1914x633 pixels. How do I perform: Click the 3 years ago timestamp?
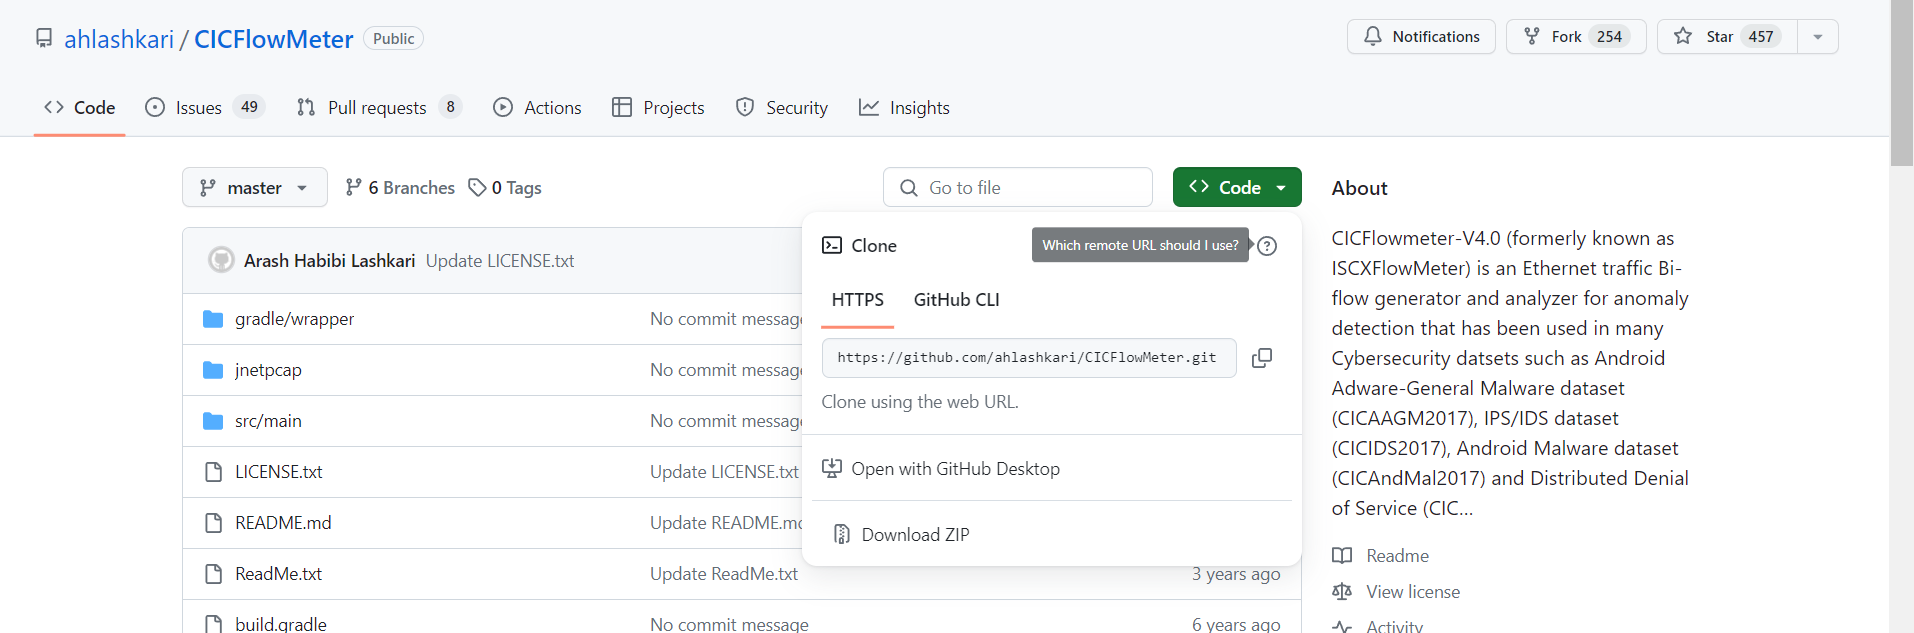pos(1236,574)
